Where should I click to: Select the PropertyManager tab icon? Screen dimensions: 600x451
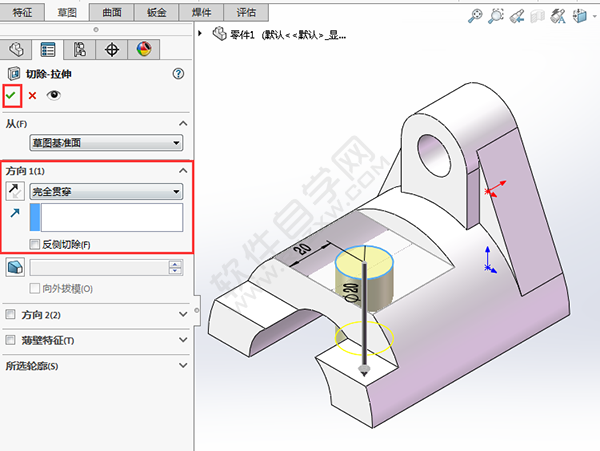48,49
